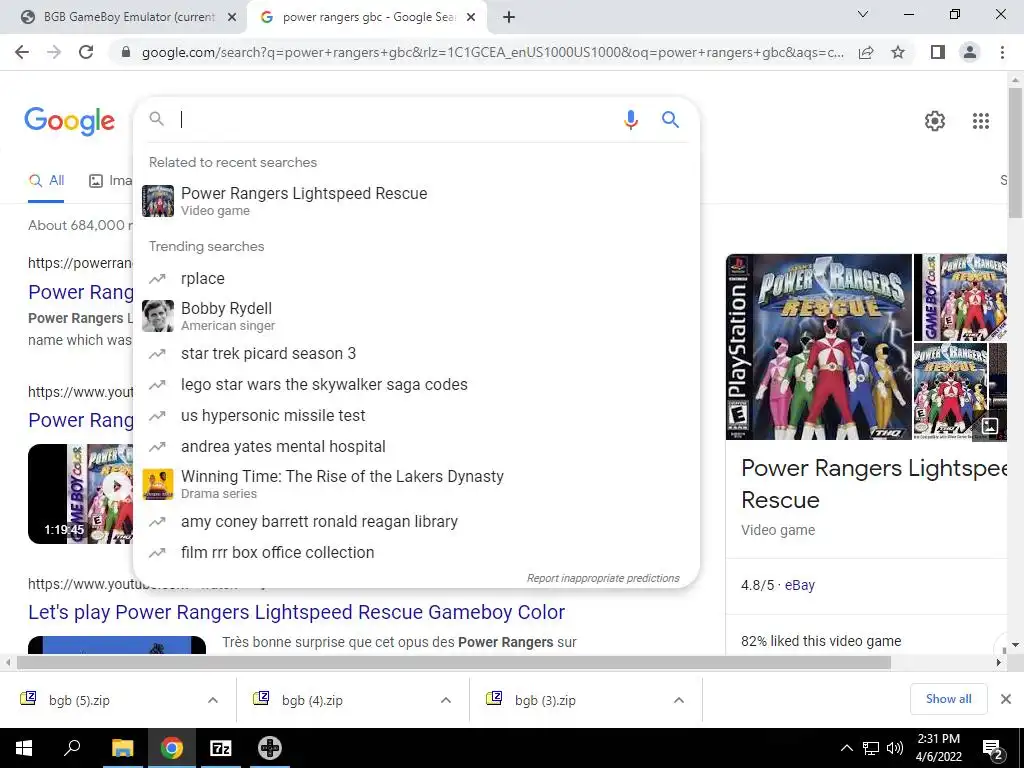Viewport: 1024px width, 768px height.
Task: Open Let's play Power Rangers Lightspeed Rescue result
Action: 296,612
